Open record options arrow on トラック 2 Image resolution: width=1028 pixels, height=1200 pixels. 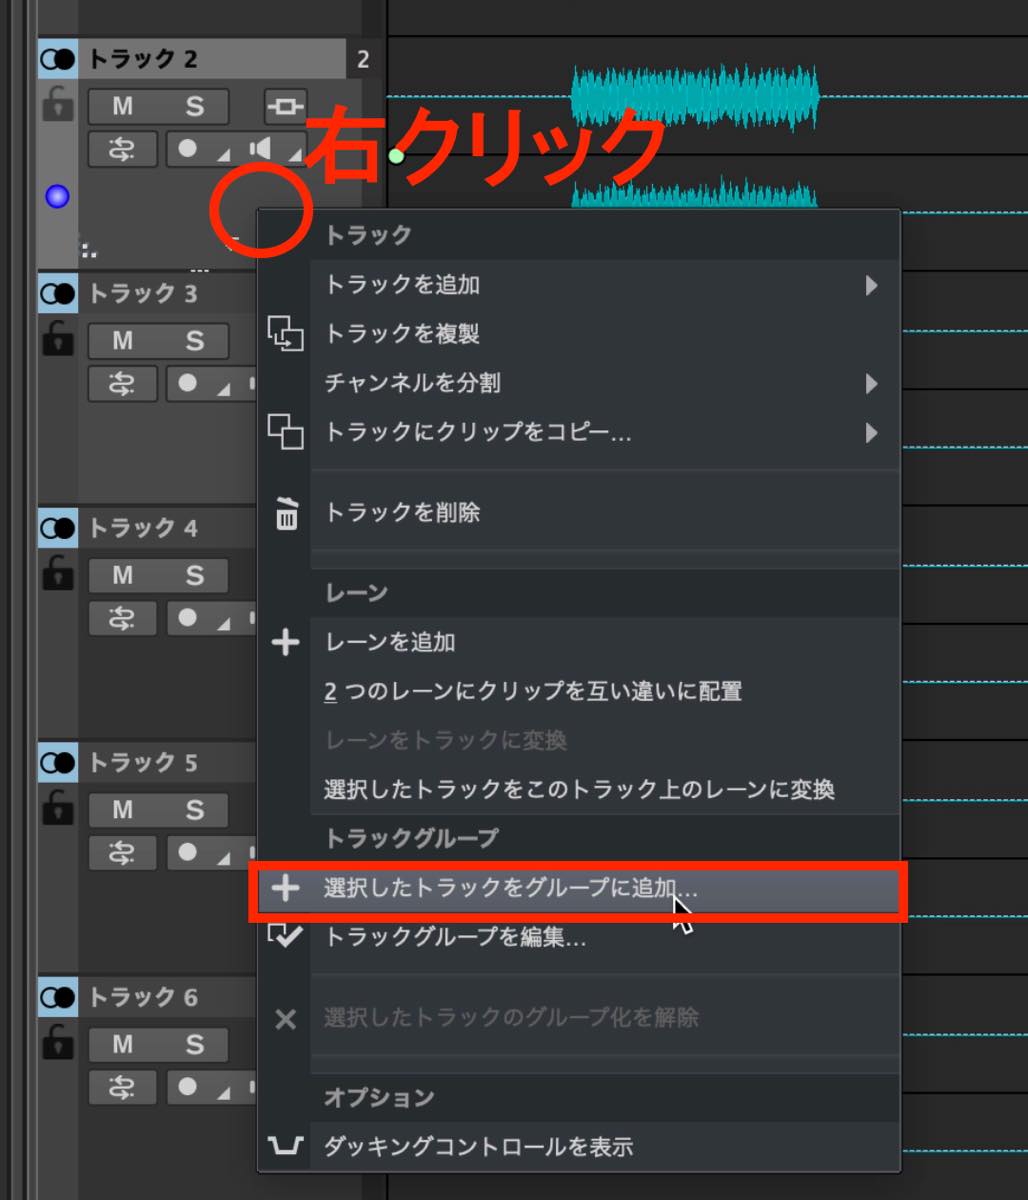[224, 155]
